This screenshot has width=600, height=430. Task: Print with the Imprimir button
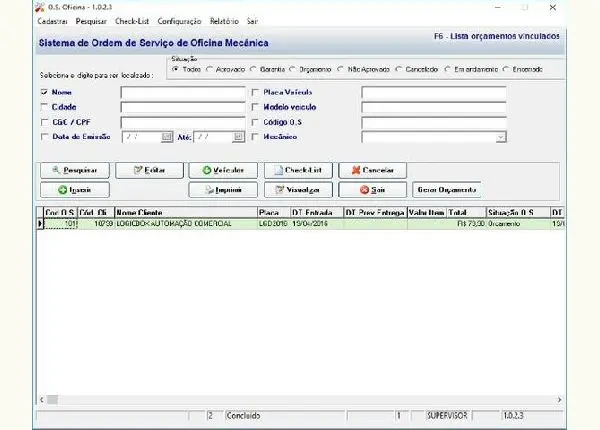[223, 189]
